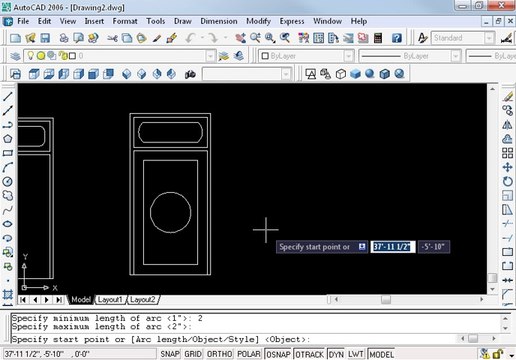Select the Circle draw tool
The image size is (516, 360).
pyautogui.click(x=8, y=181)
